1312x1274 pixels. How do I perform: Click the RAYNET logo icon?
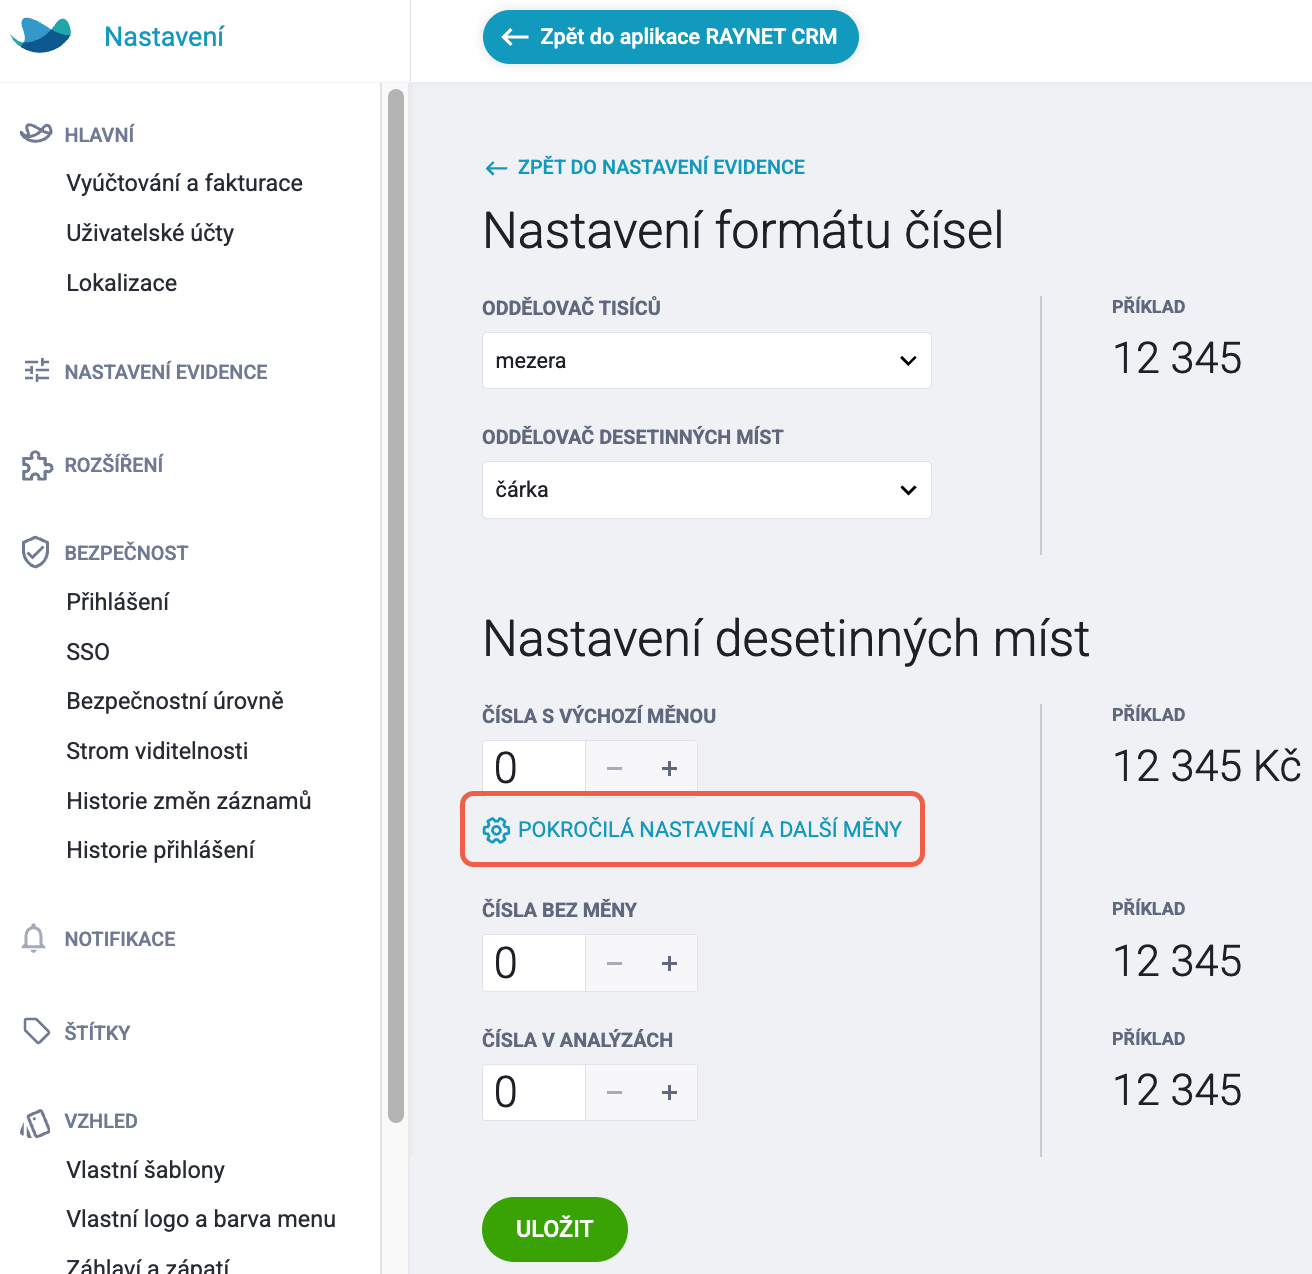pyautogui.click(x=41, y=36)
